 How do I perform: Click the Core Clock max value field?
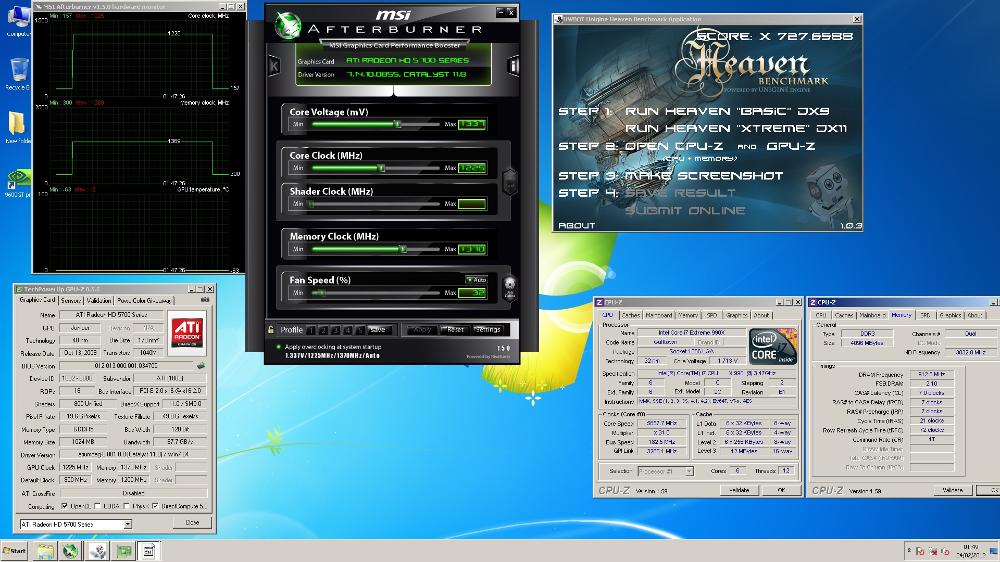click(472, 168)
